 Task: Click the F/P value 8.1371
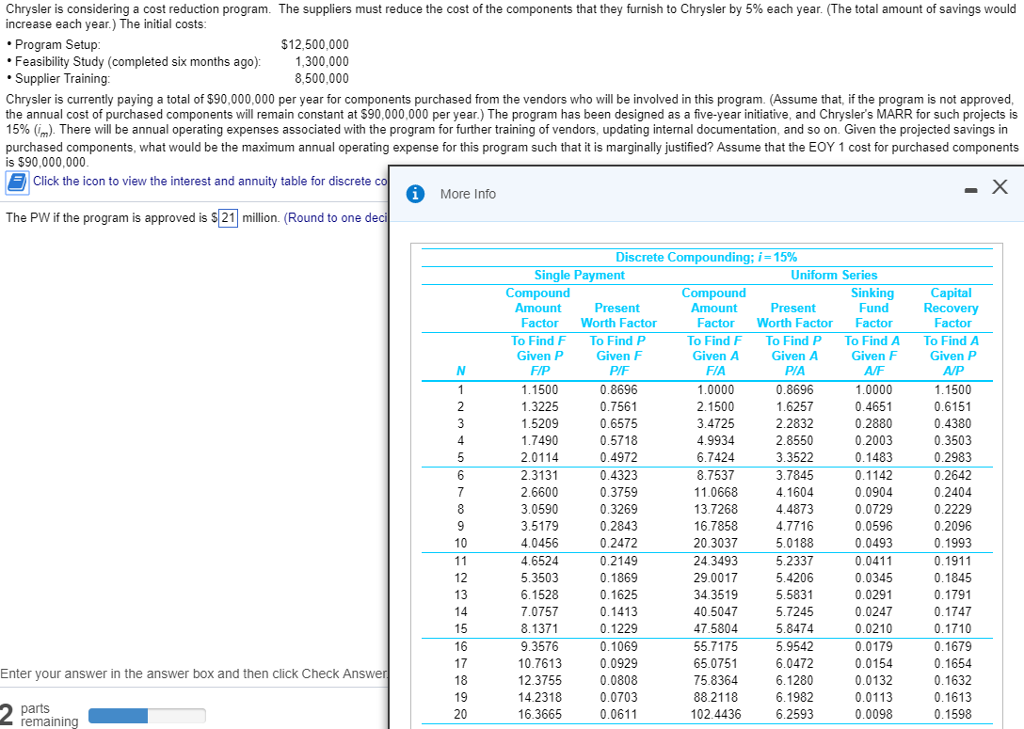coord(539,628)
